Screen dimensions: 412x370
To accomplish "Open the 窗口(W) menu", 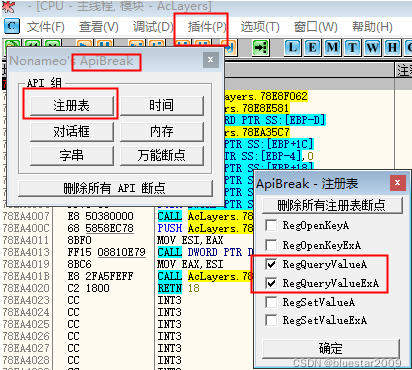I will 315,27.
